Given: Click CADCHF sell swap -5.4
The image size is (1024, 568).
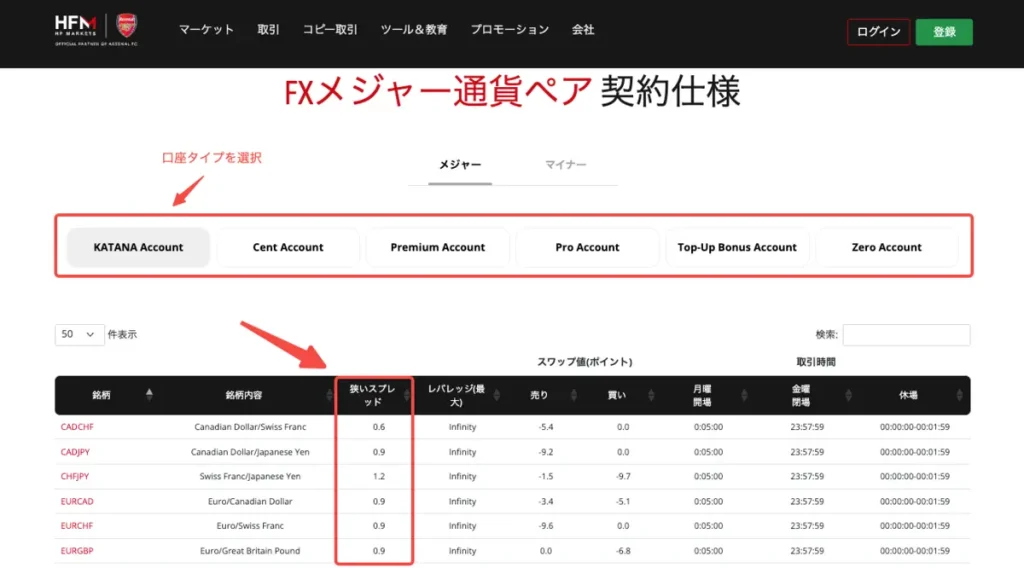Looking at the screenshot, I should point(546,427).
